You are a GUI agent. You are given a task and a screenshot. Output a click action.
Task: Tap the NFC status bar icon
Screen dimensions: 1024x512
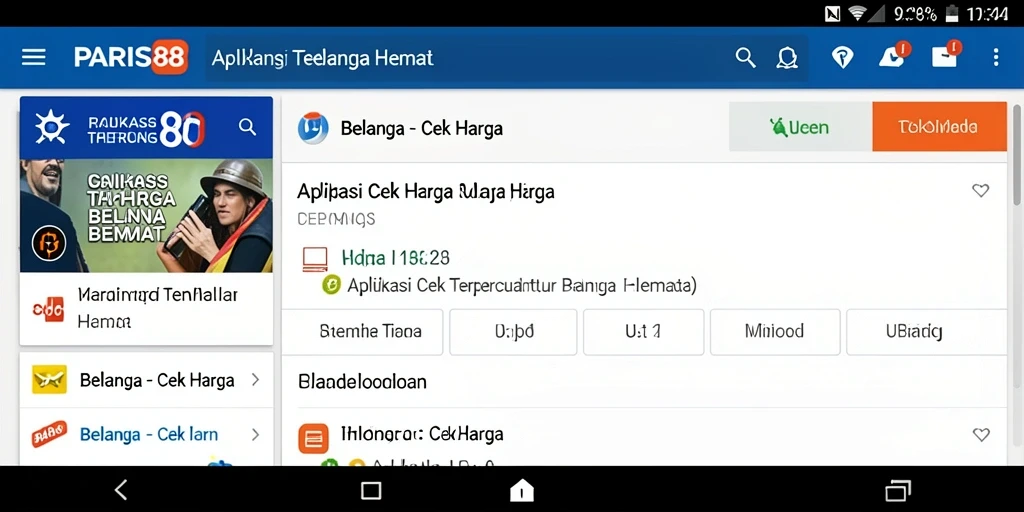click(833, 13)
